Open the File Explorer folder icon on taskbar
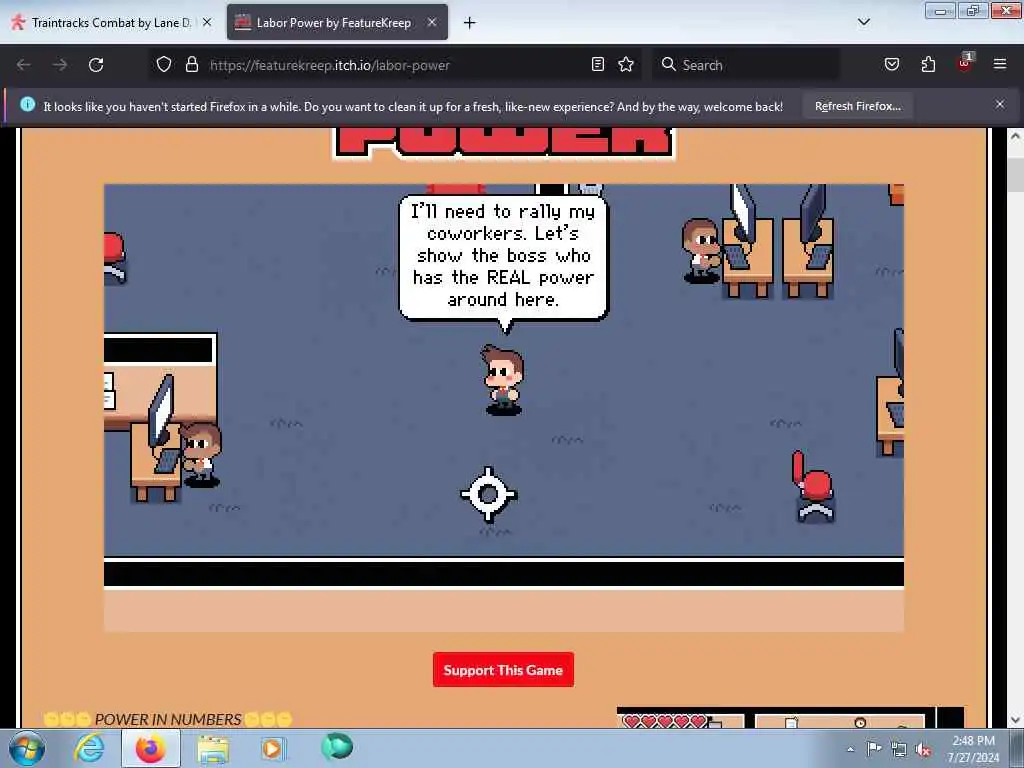Screen dimensions: 1024x768 coord(213,748)
